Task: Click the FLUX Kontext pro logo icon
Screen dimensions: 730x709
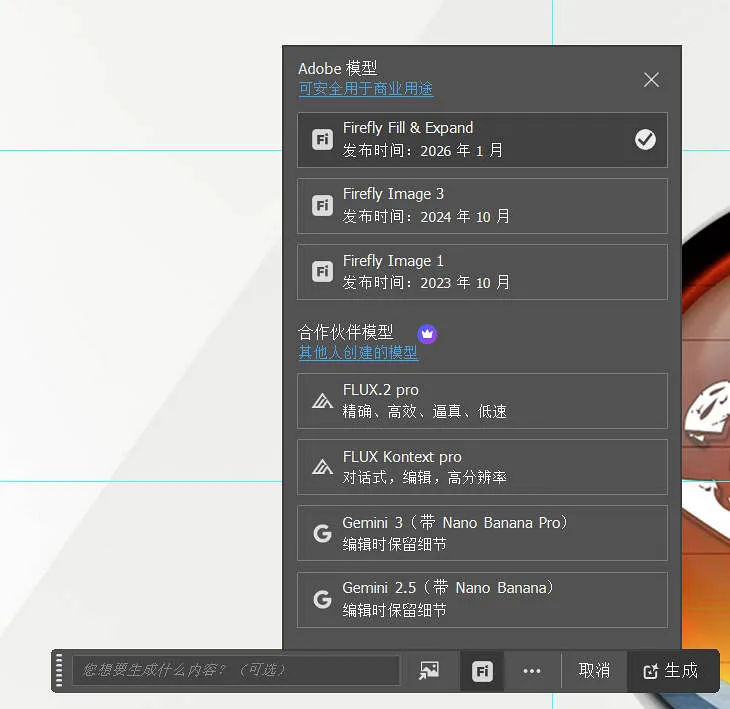Action: (x=322, y=467)
